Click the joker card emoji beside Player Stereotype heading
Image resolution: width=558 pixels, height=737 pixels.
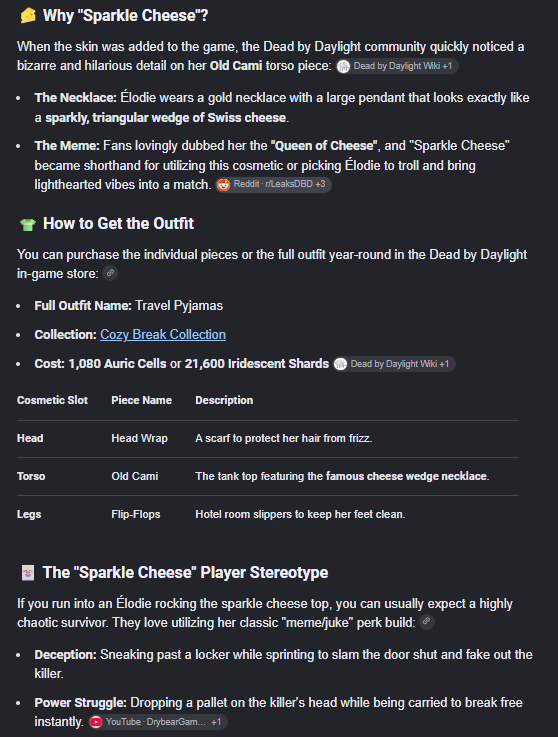tap(28, 573)
